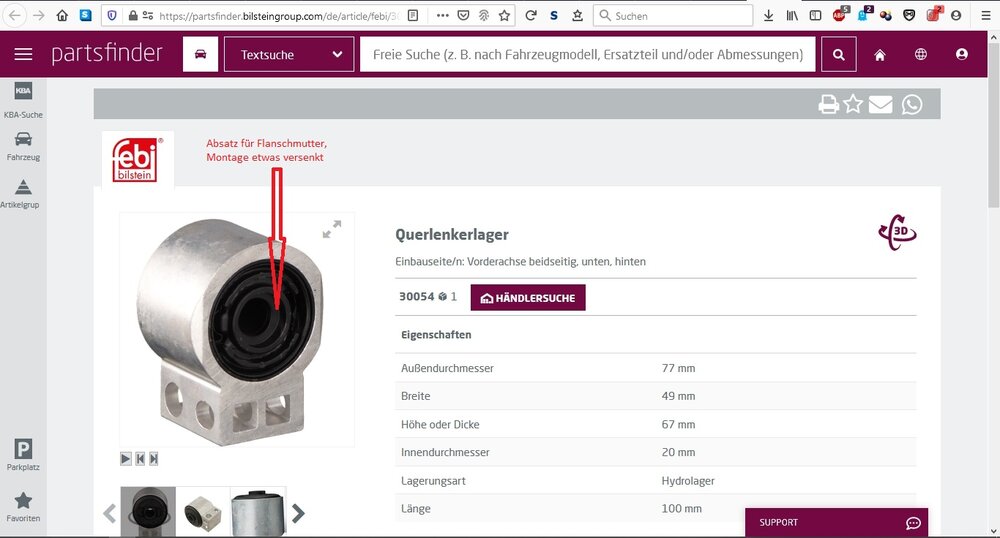
Task: Focus the browser Suchen search box
Action: pyautogui.click(x=673, y=15)
